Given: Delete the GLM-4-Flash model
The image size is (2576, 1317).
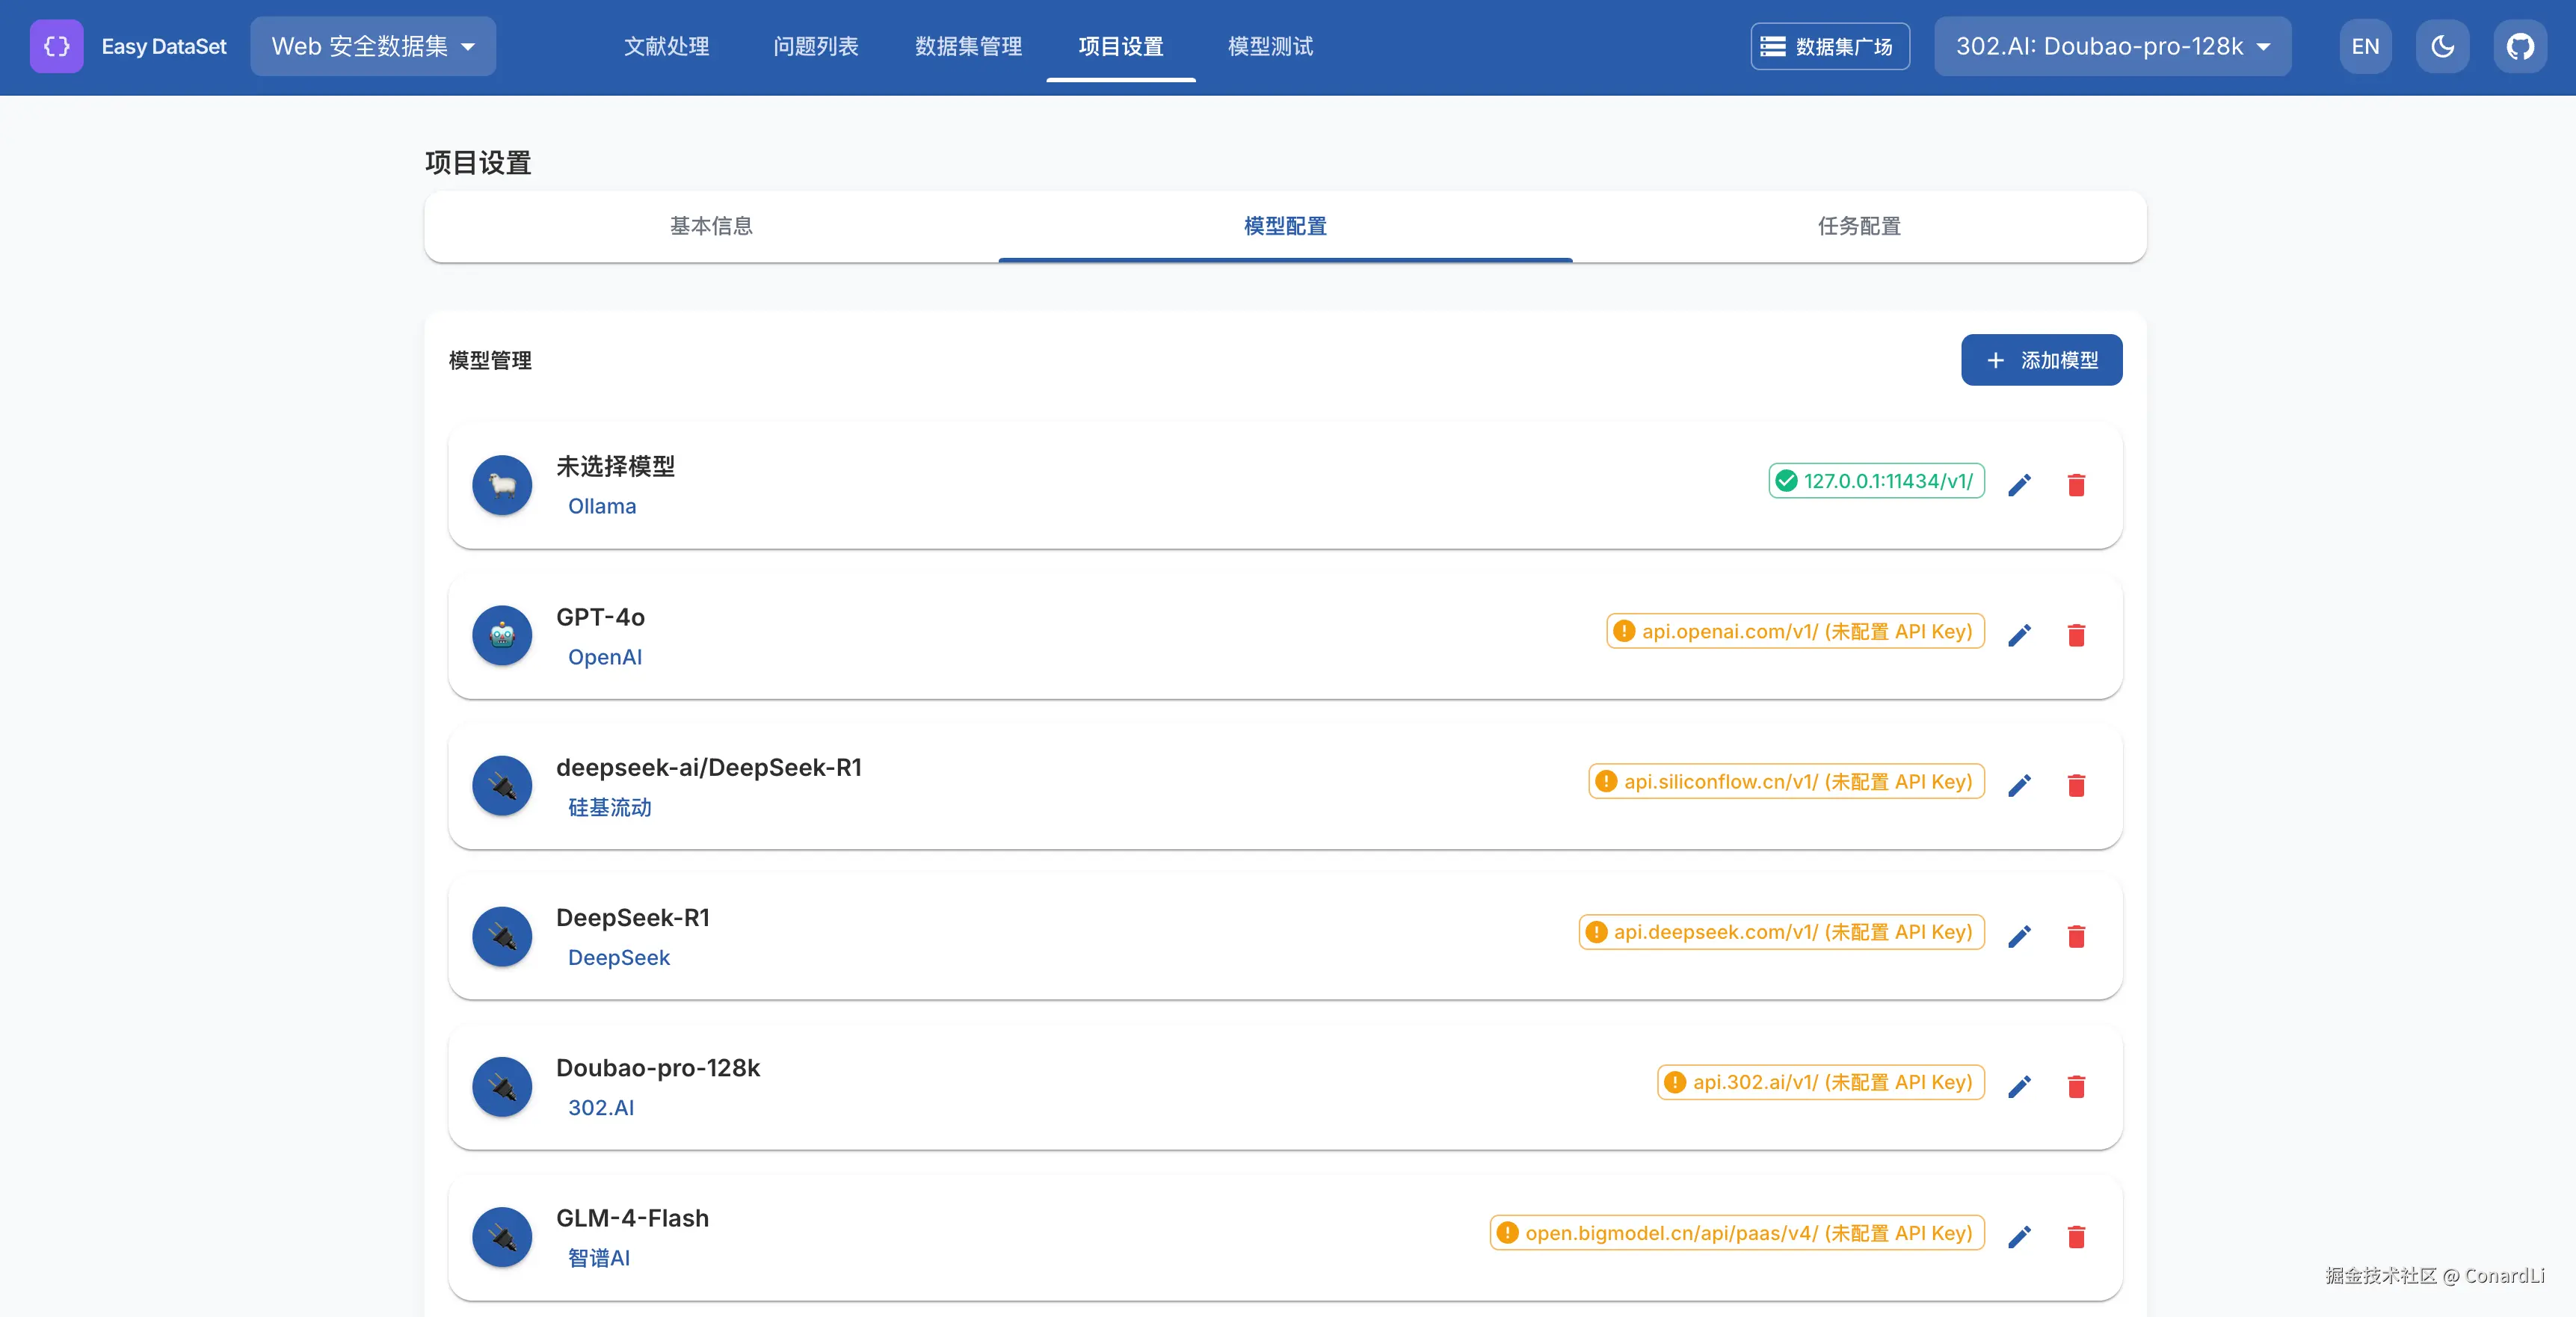Looking at the screenshot, I should click(2076, 1237).
